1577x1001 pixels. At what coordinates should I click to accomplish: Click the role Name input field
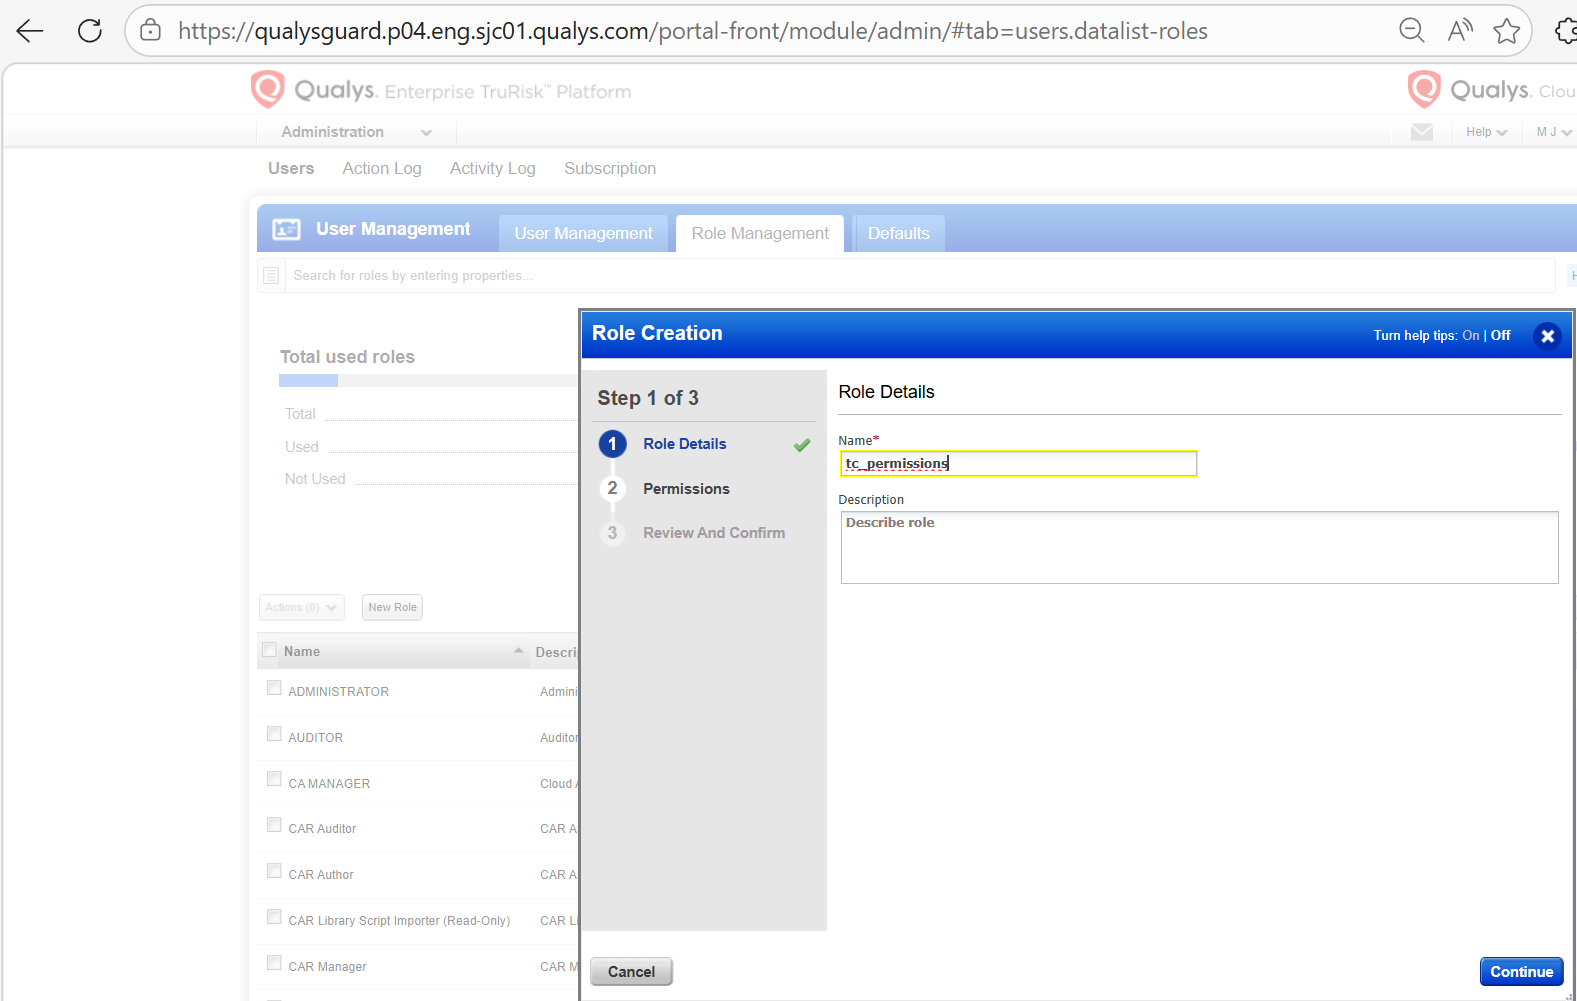tap(1019, 463)
